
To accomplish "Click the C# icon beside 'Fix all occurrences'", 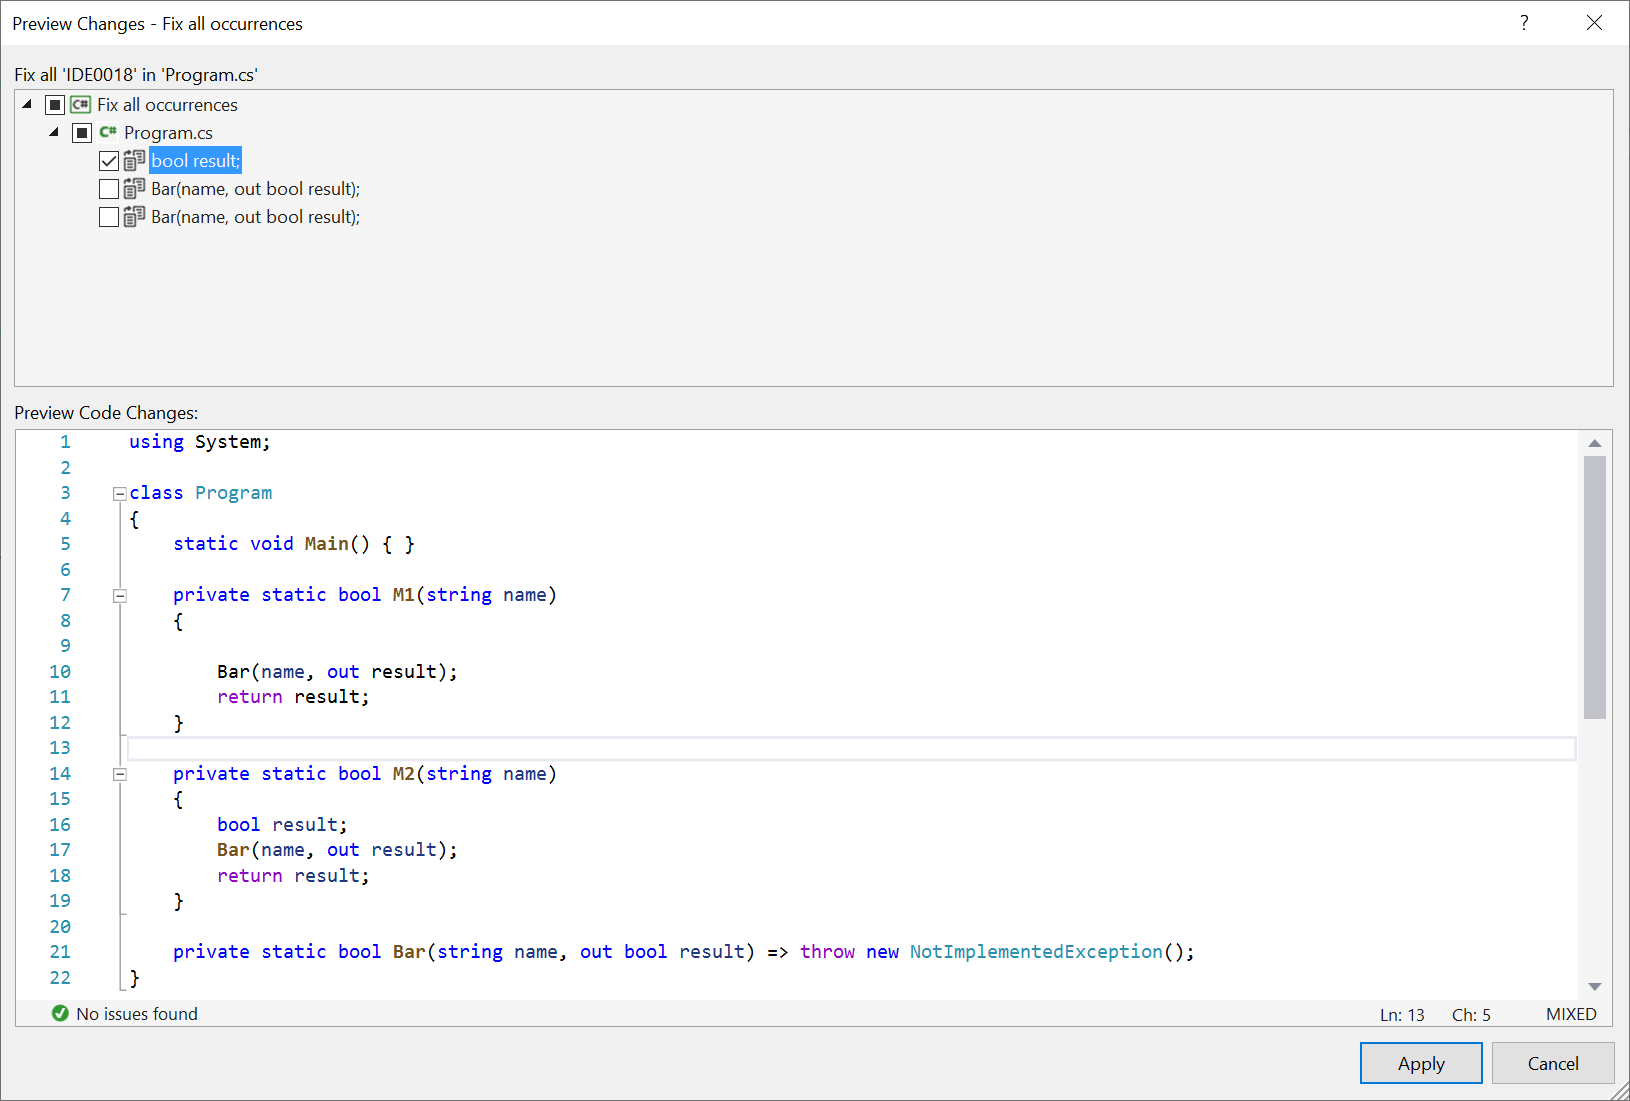I will (x=80, y=104).
